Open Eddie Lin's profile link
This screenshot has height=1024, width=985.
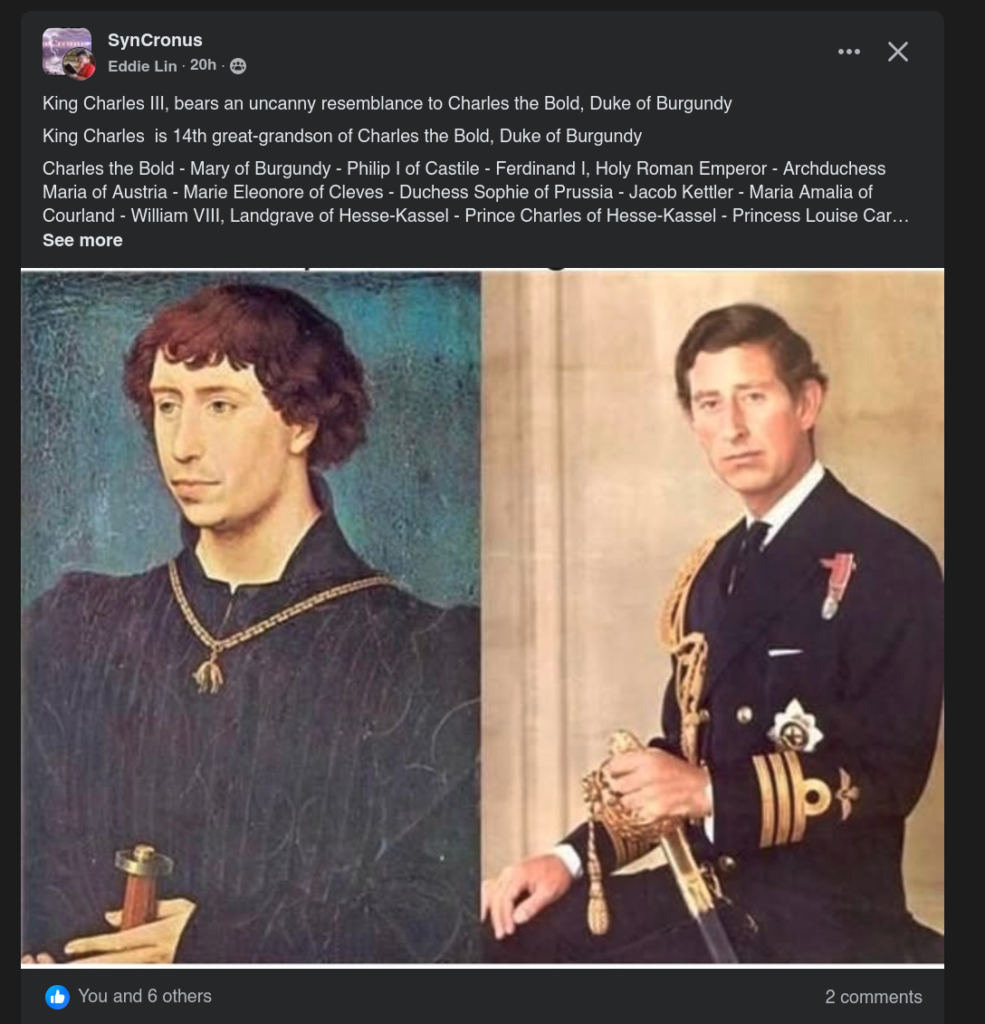click(142, 66)
